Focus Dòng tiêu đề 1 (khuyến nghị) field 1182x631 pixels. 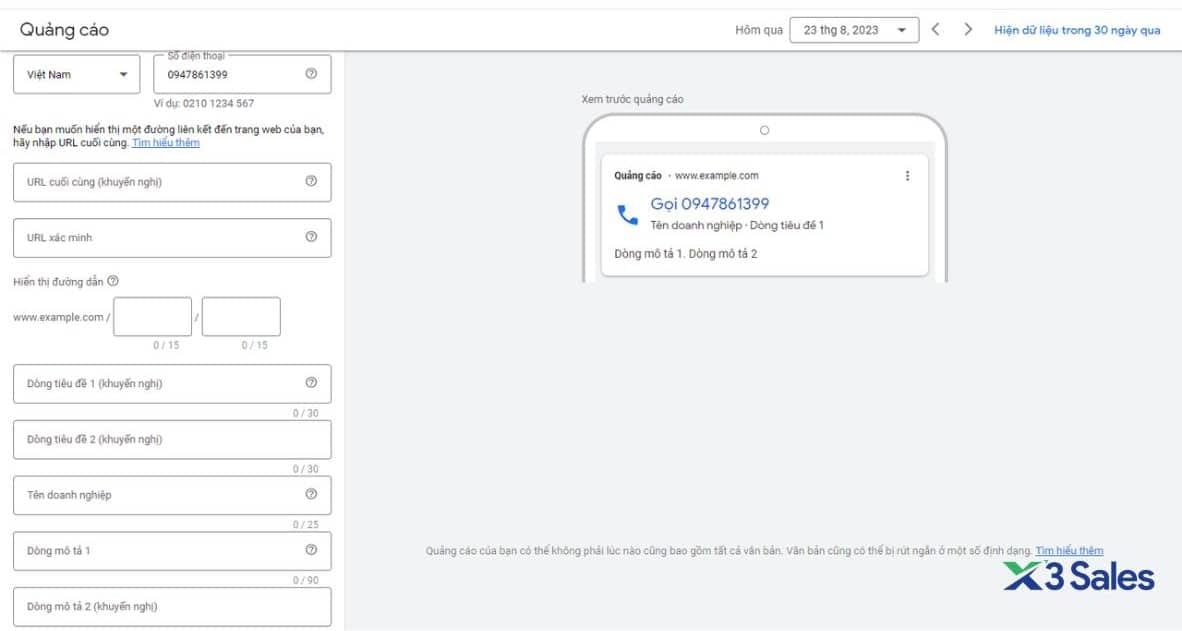click(x=172, y=384)
